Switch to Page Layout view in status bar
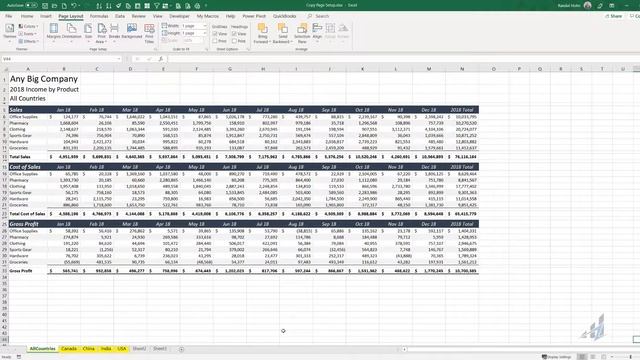Image resolution: width=640 pixels, height=360 pixels. tap(593, 357)
